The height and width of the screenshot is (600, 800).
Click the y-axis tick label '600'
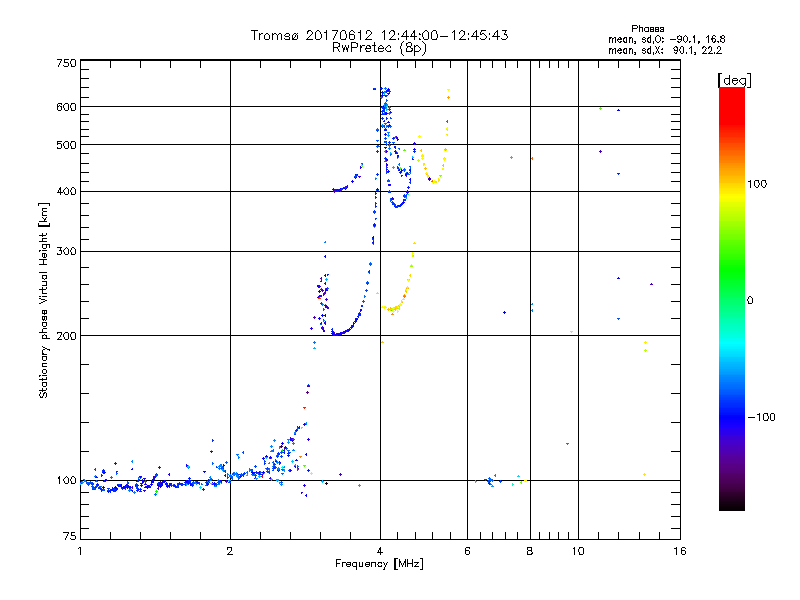(x=66, y=107)
